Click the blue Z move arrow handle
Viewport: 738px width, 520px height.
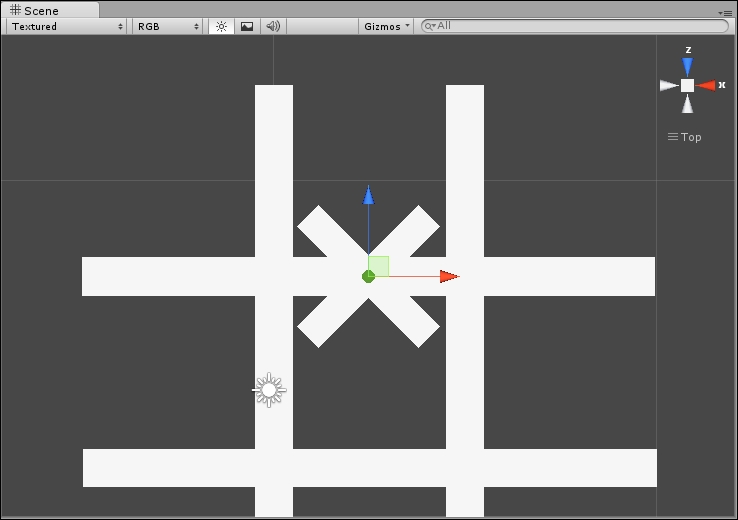click(x=369, y=195)
